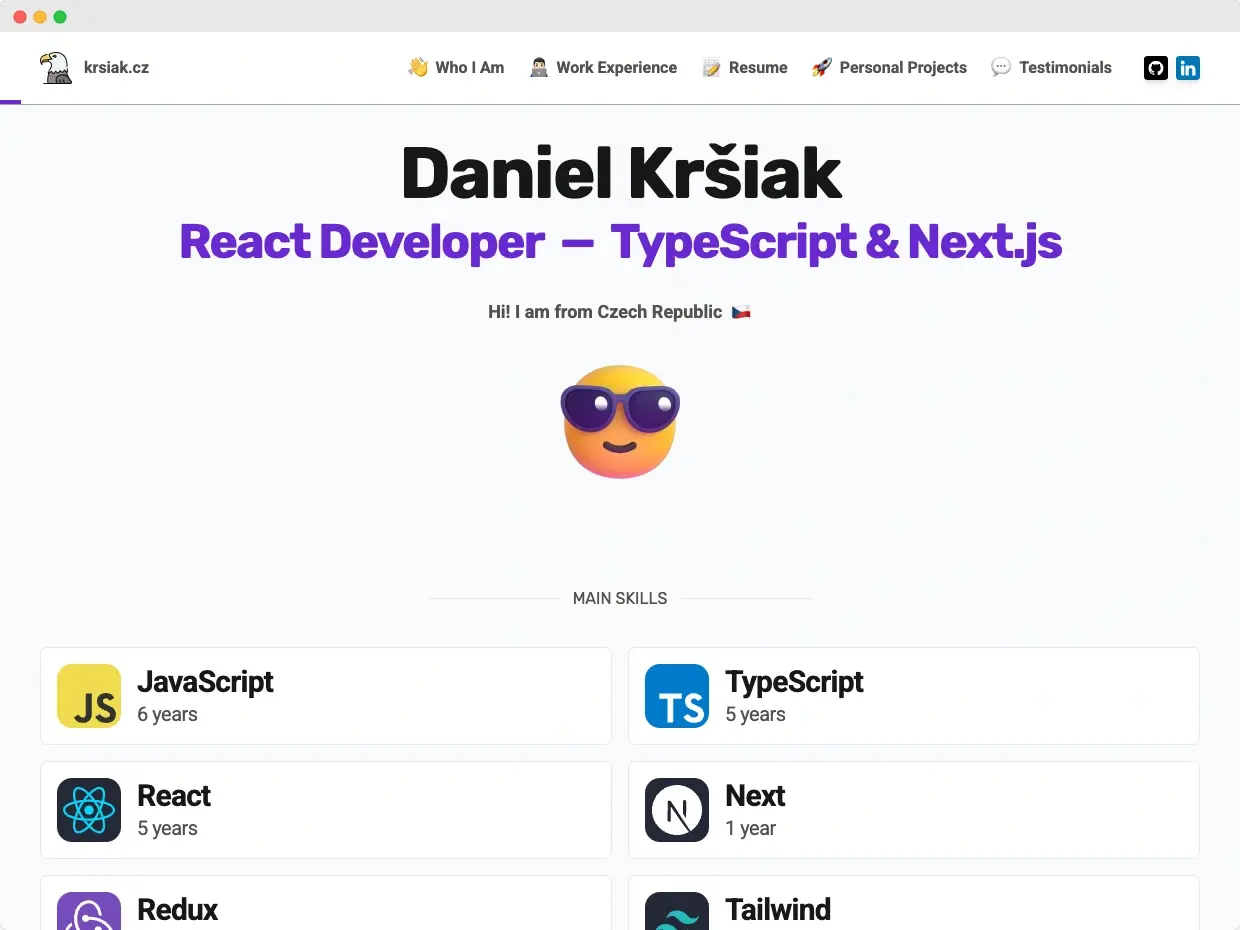Click the Work Experience person emoji
Viewport: 1240px width, 930px height.
(x=539, y=67)
